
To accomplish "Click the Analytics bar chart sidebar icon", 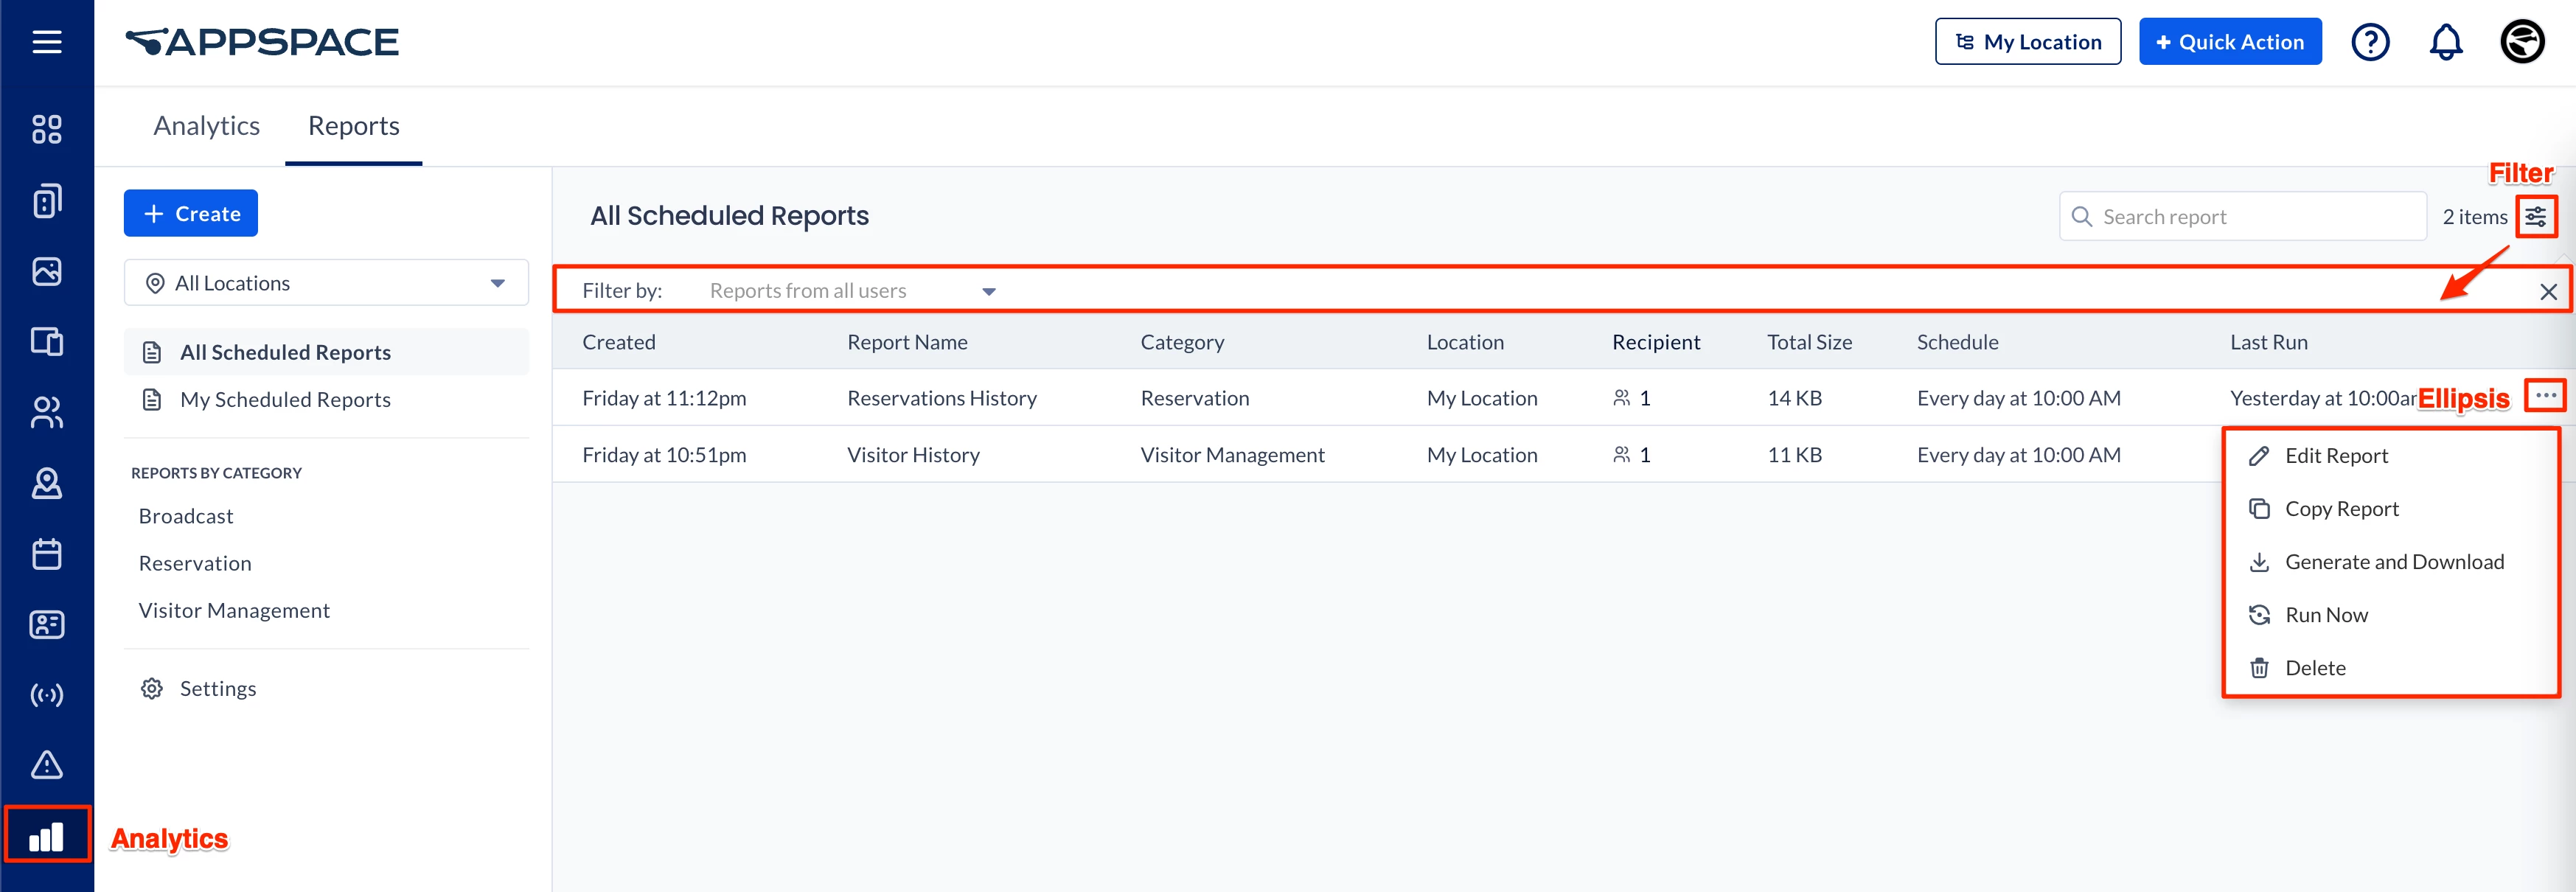I will click(47, 836).
